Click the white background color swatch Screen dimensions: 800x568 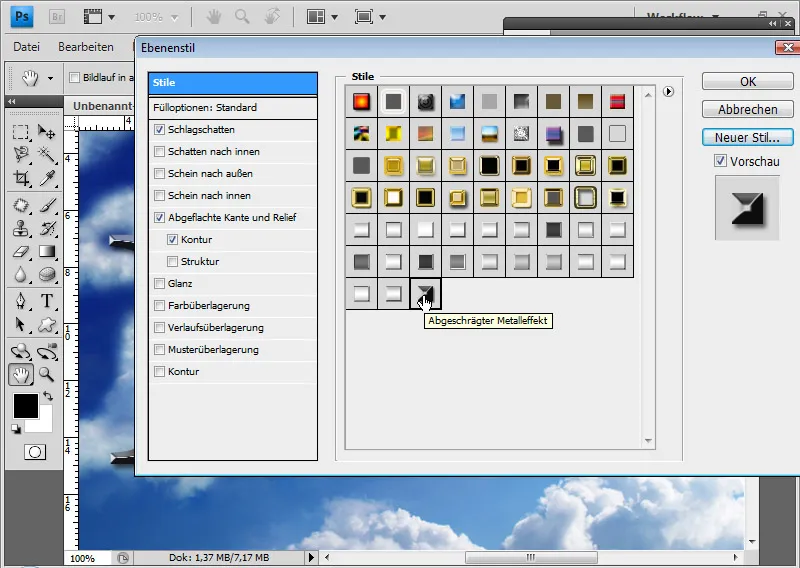click(45, 425)
